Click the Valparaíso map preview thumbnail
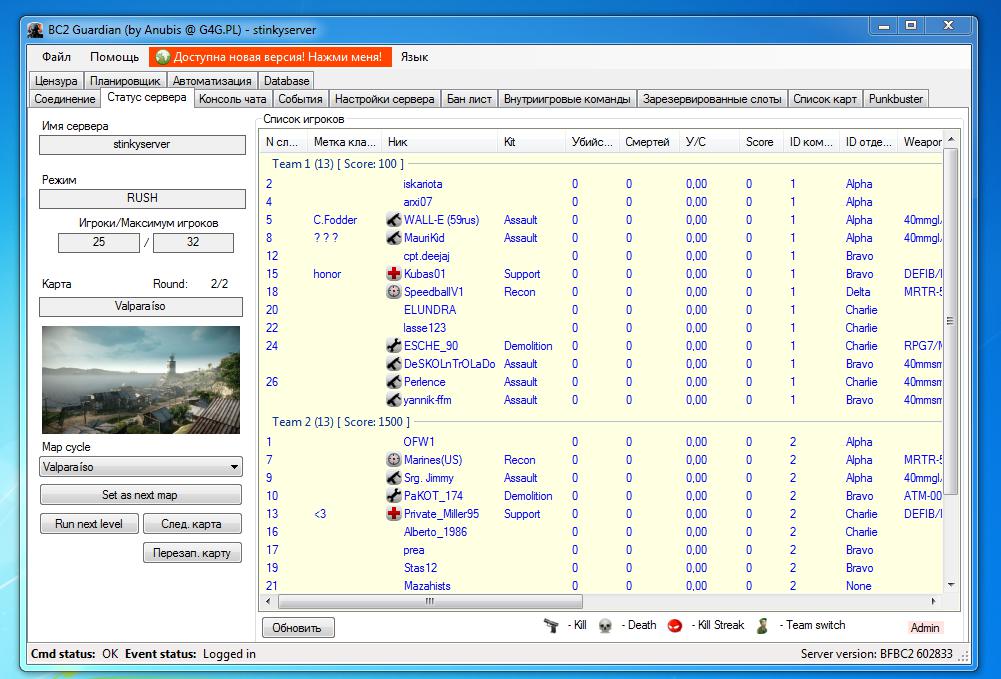1001x679 pixels. (141, 379)
